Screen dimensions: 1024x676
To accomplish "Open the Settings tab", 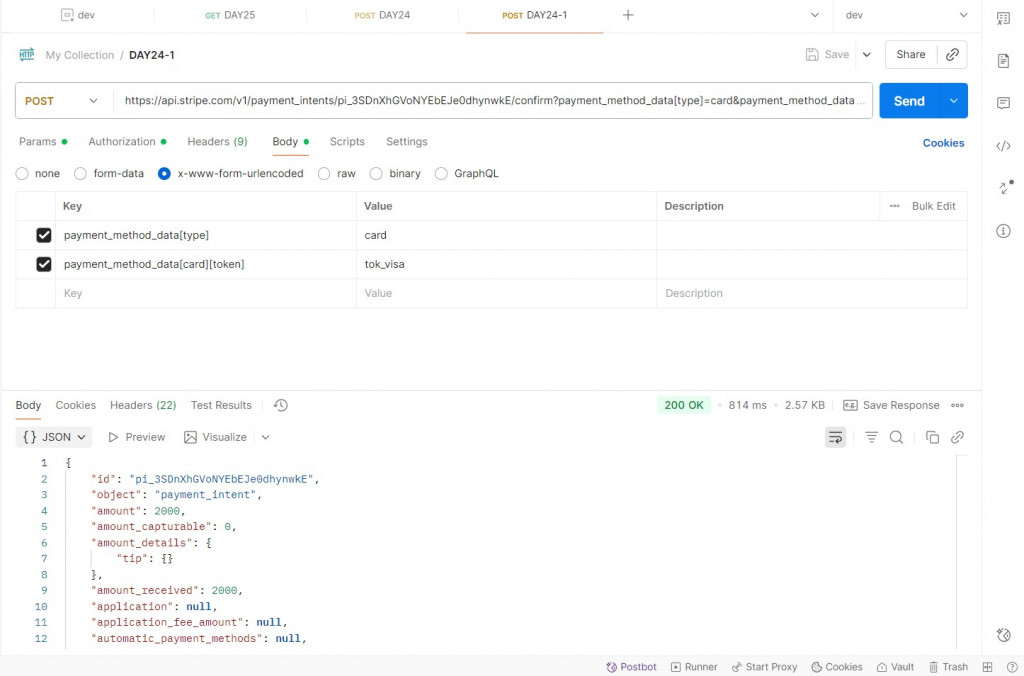I will pos(406,142).
